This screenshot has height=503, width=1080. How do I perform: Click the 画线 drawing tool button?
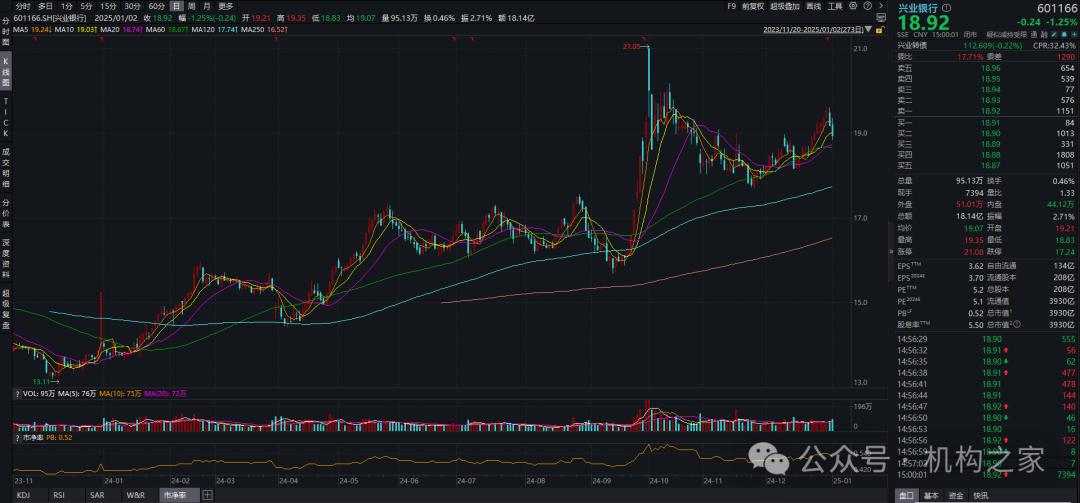tap(813, 6)
